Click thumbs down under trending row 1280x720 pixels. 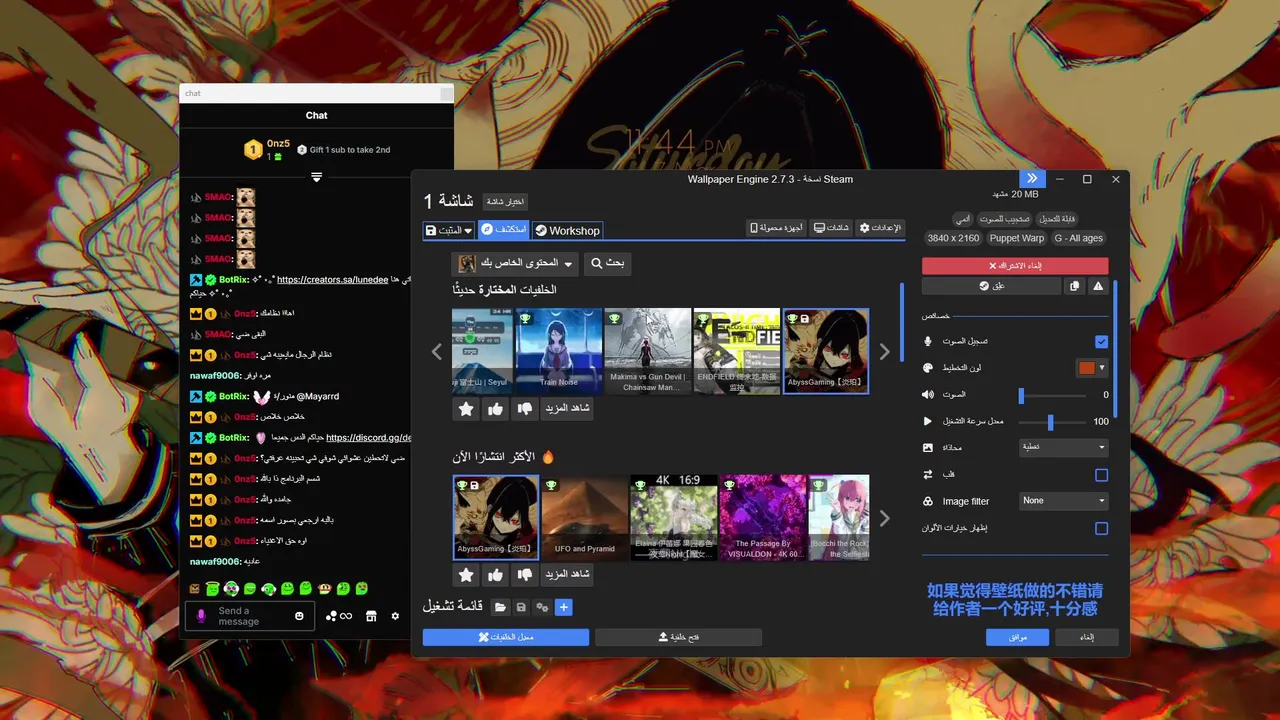524,575
